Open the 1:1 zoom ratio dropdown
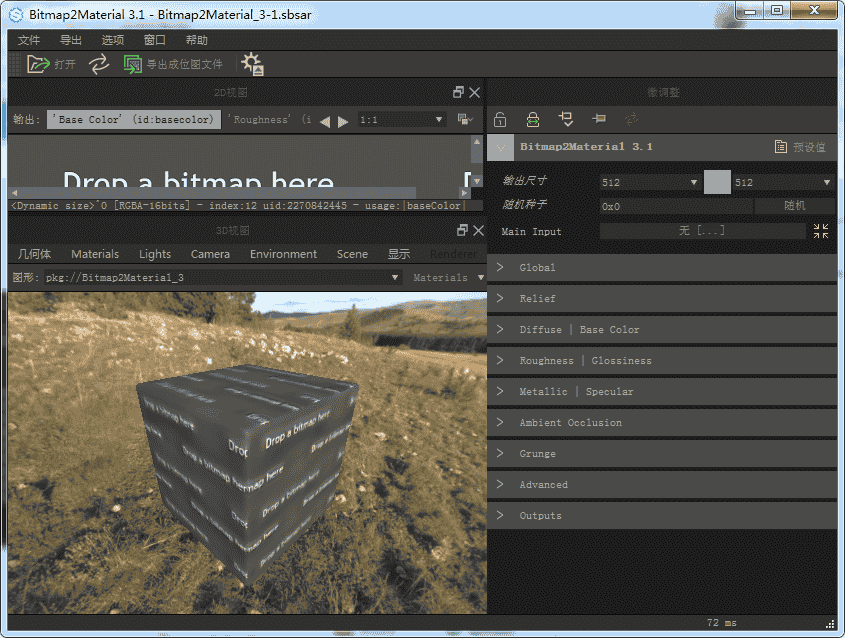 click(x=402, y=120)
